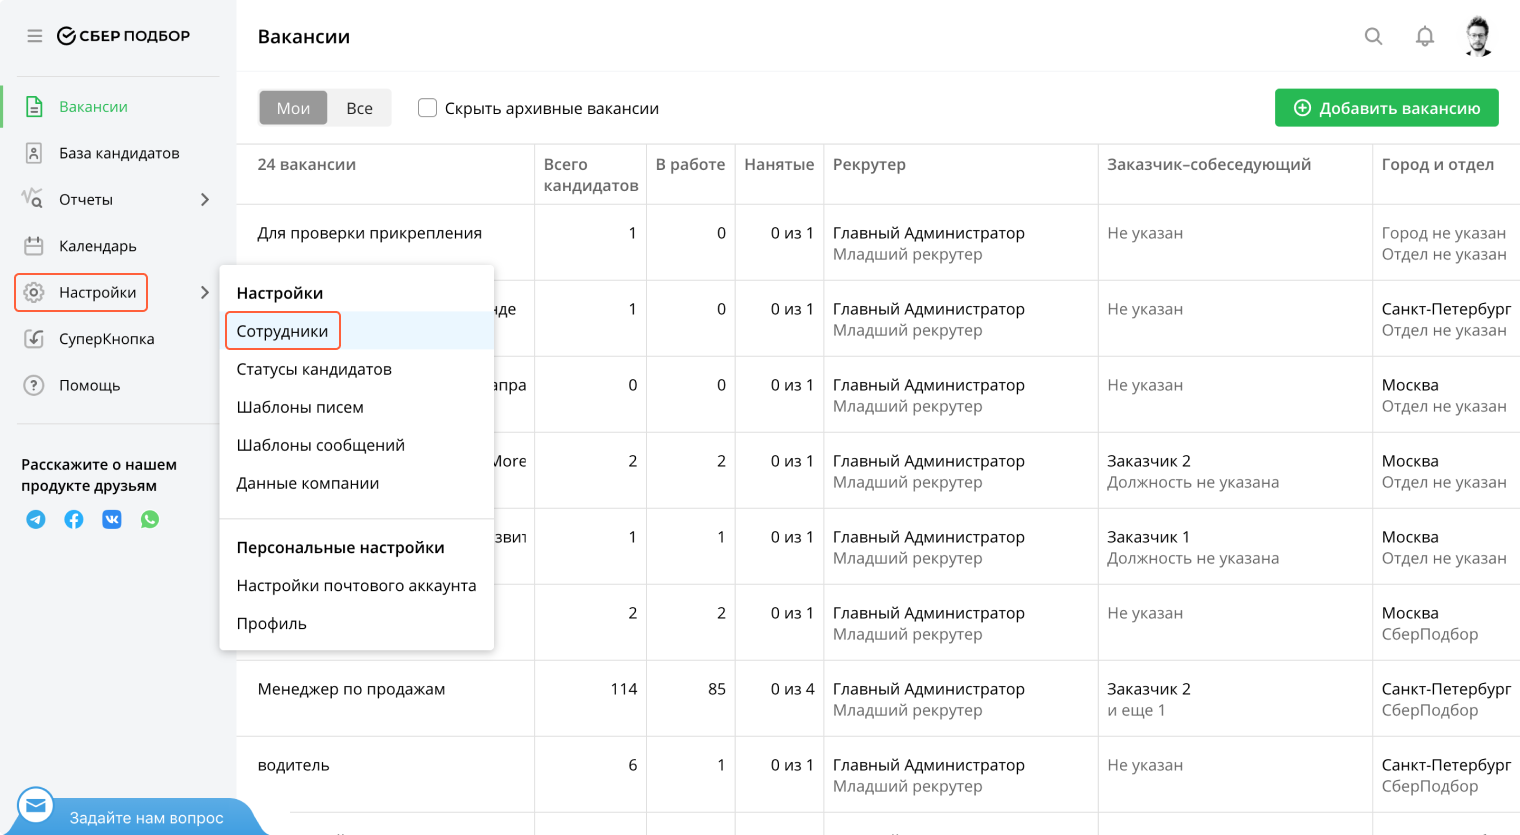
Task: Choose 'Настройки почтового аккаунта' menu item
Action: tap(356, 585)
